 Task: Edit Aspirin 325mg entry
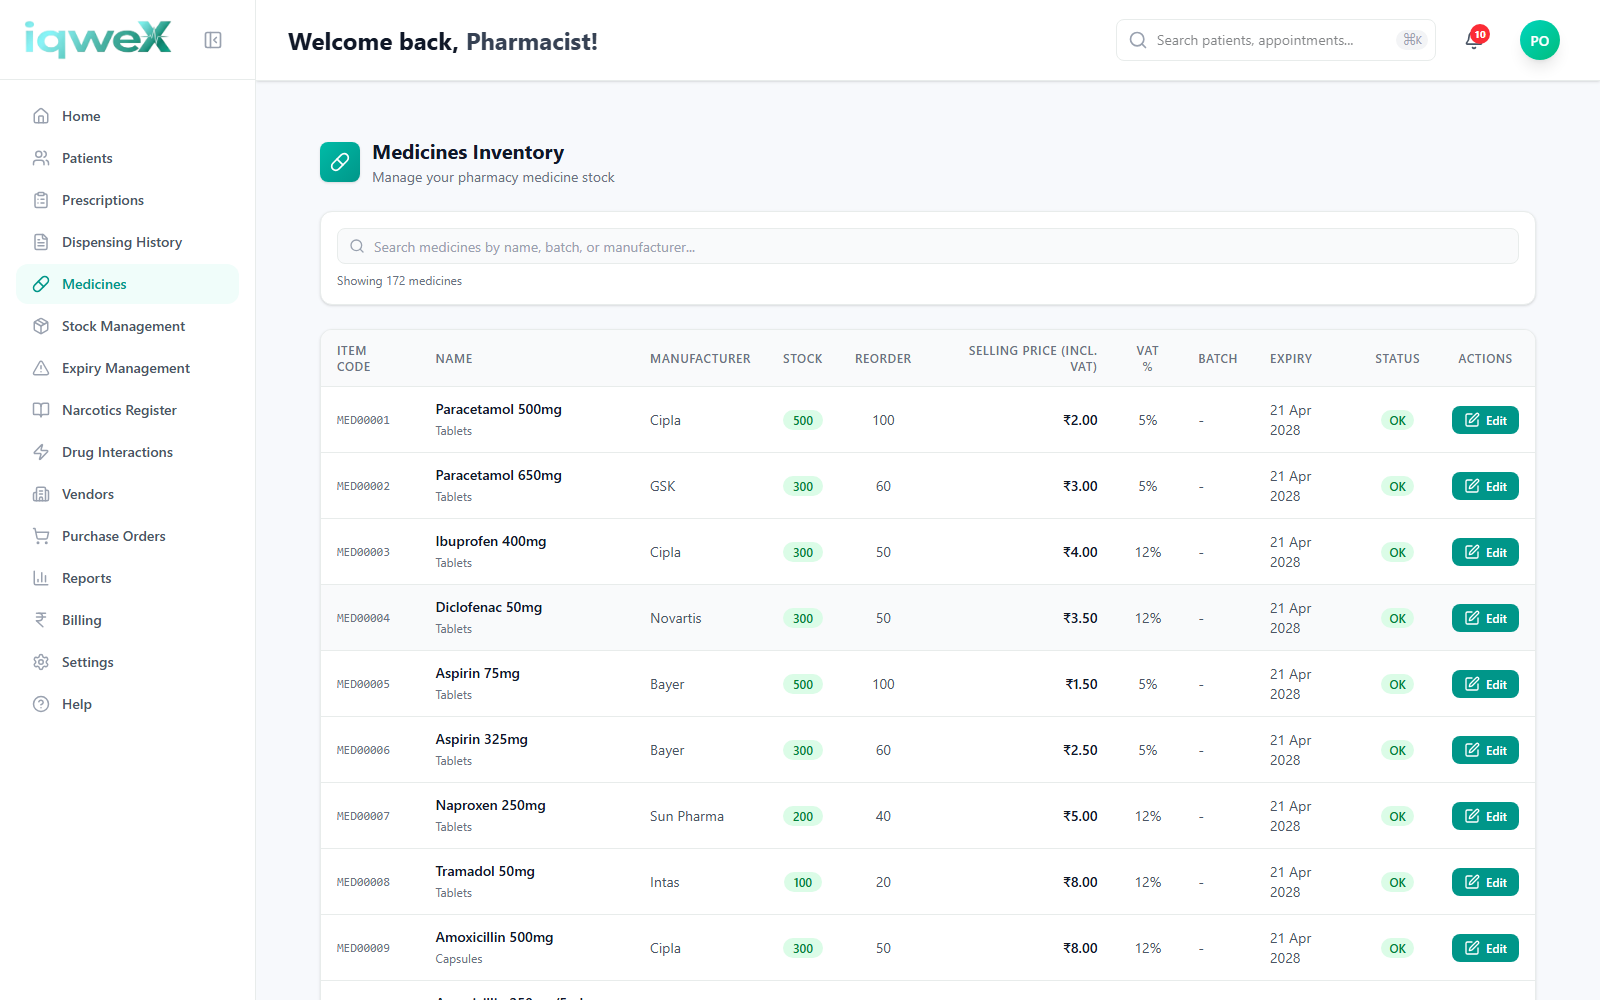tap(1485, 750)
